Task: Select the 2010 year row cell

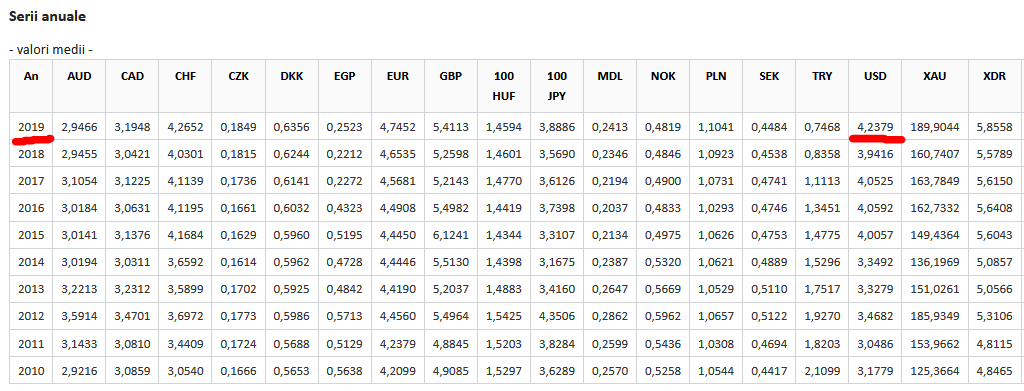Action: tap(31, 371)
